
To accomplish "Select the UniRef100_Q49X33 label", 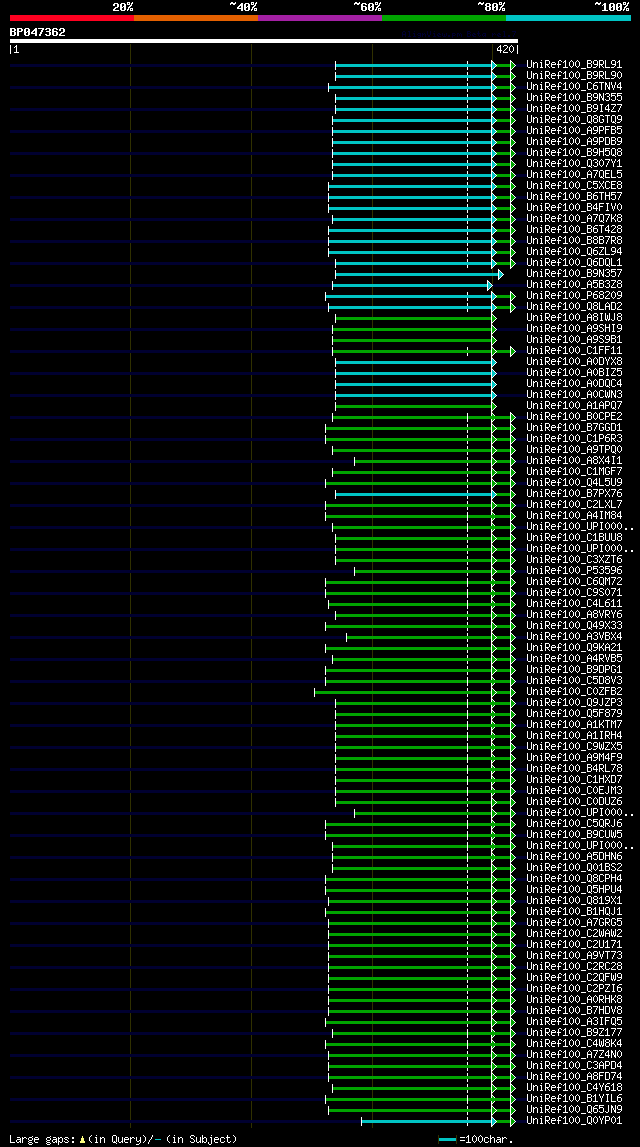I will pyautogui.click(x=574, y=625).
